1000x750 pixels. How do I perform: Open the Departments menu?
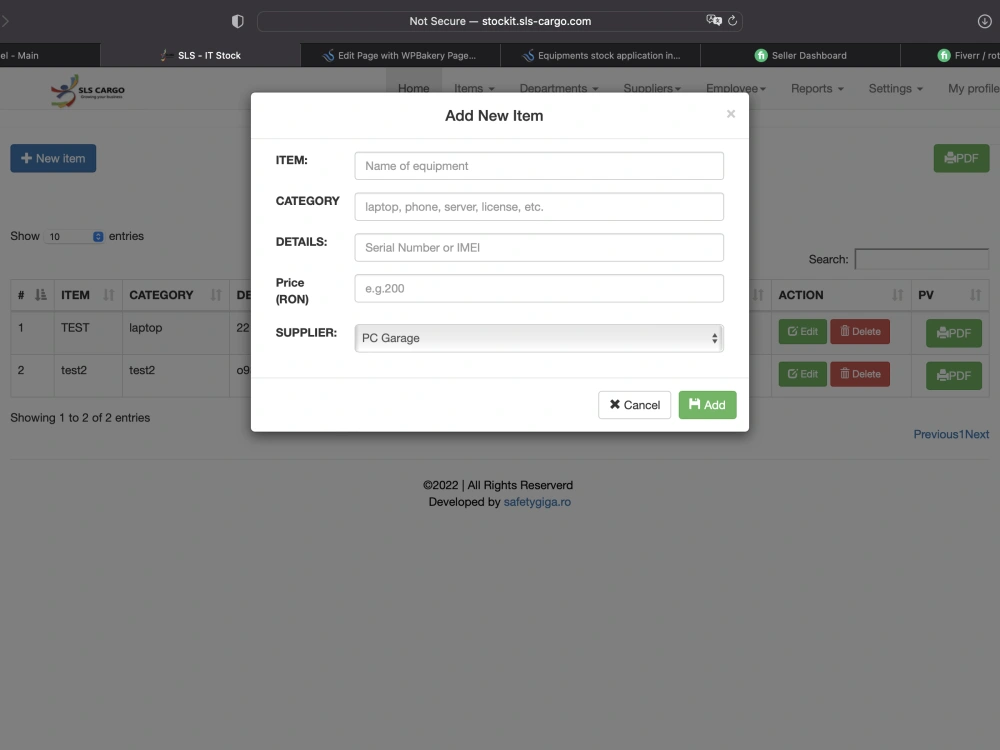tap(559, 89)
